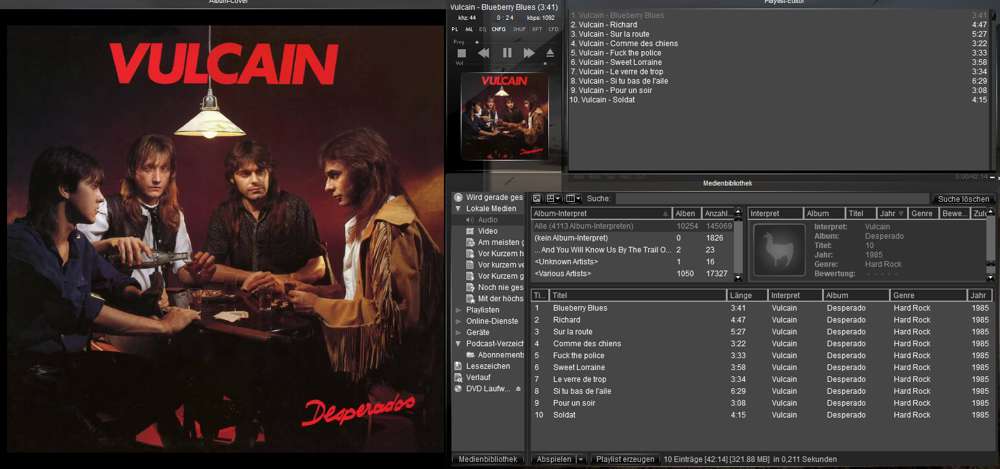Open the Video library item
1000x469 pixels.
click(487, 231)
